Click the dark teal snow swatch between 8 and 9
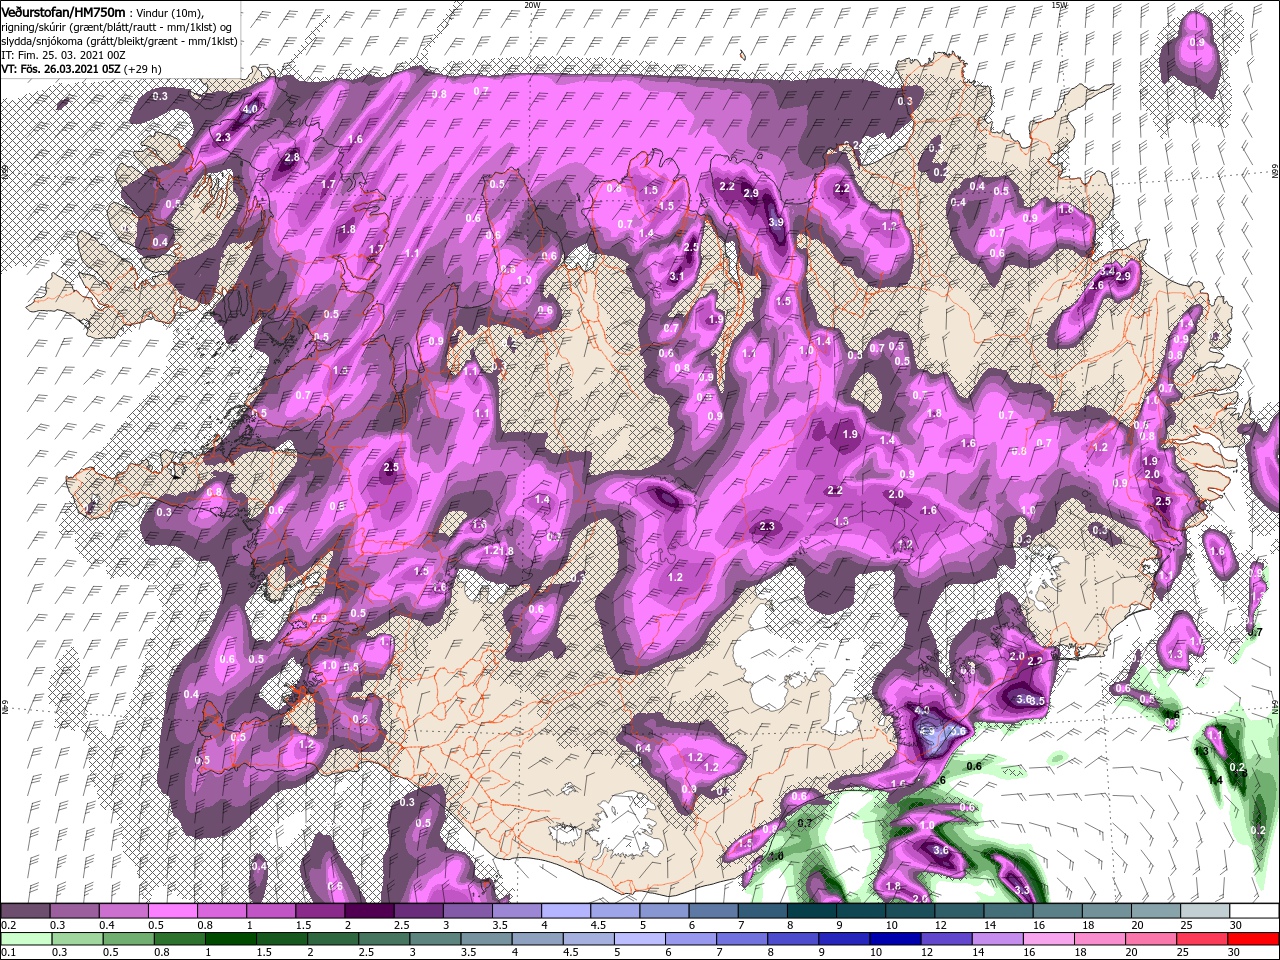1280x960 pixels. click(812, 911)
